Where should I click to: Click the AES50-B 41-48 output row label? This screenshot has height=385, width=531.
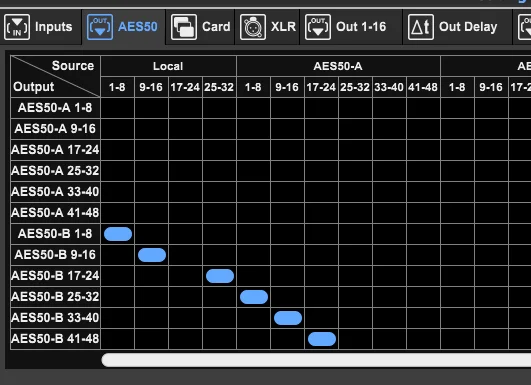pyautogui.click(x=55, y=339)
